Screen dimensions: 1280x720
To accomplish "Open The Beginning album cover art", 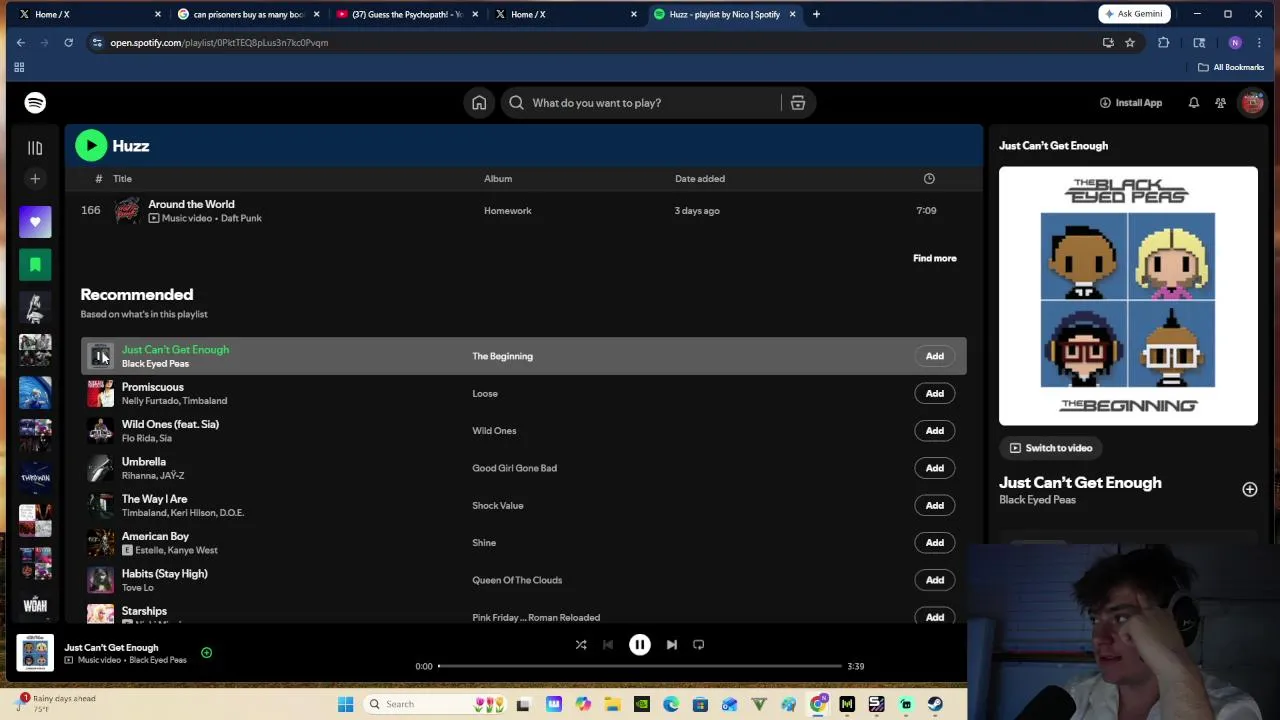I will [x=1128, y=296].
